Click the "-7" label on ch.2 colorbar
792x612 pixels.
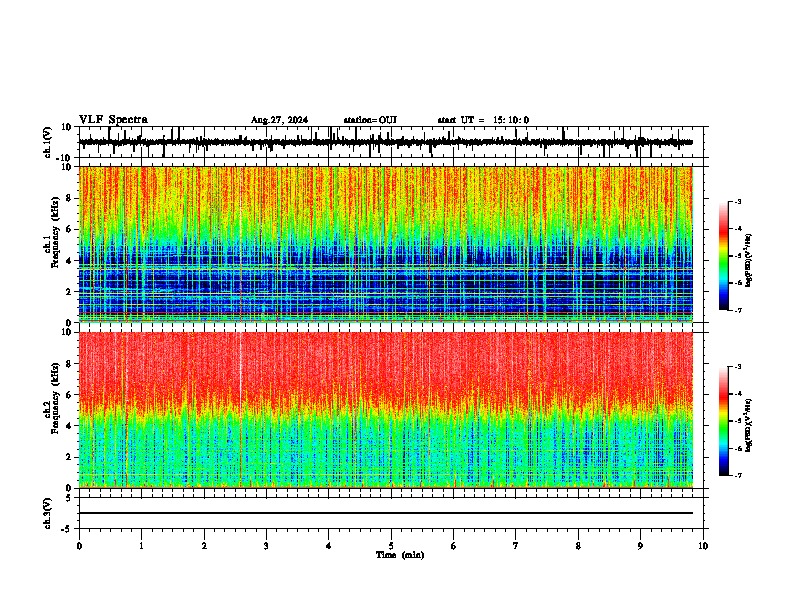click(x=737, y=475)
